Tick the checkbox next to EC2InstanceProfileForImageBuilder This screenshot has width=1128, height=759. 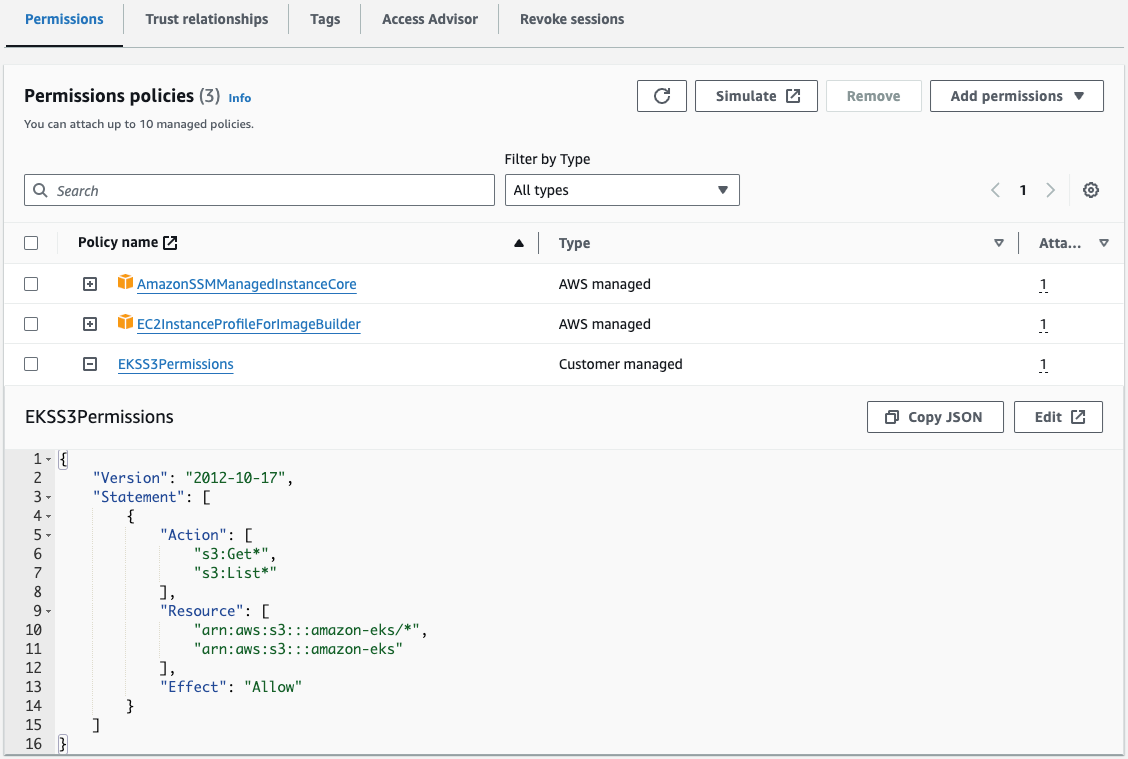coord(31,323)
